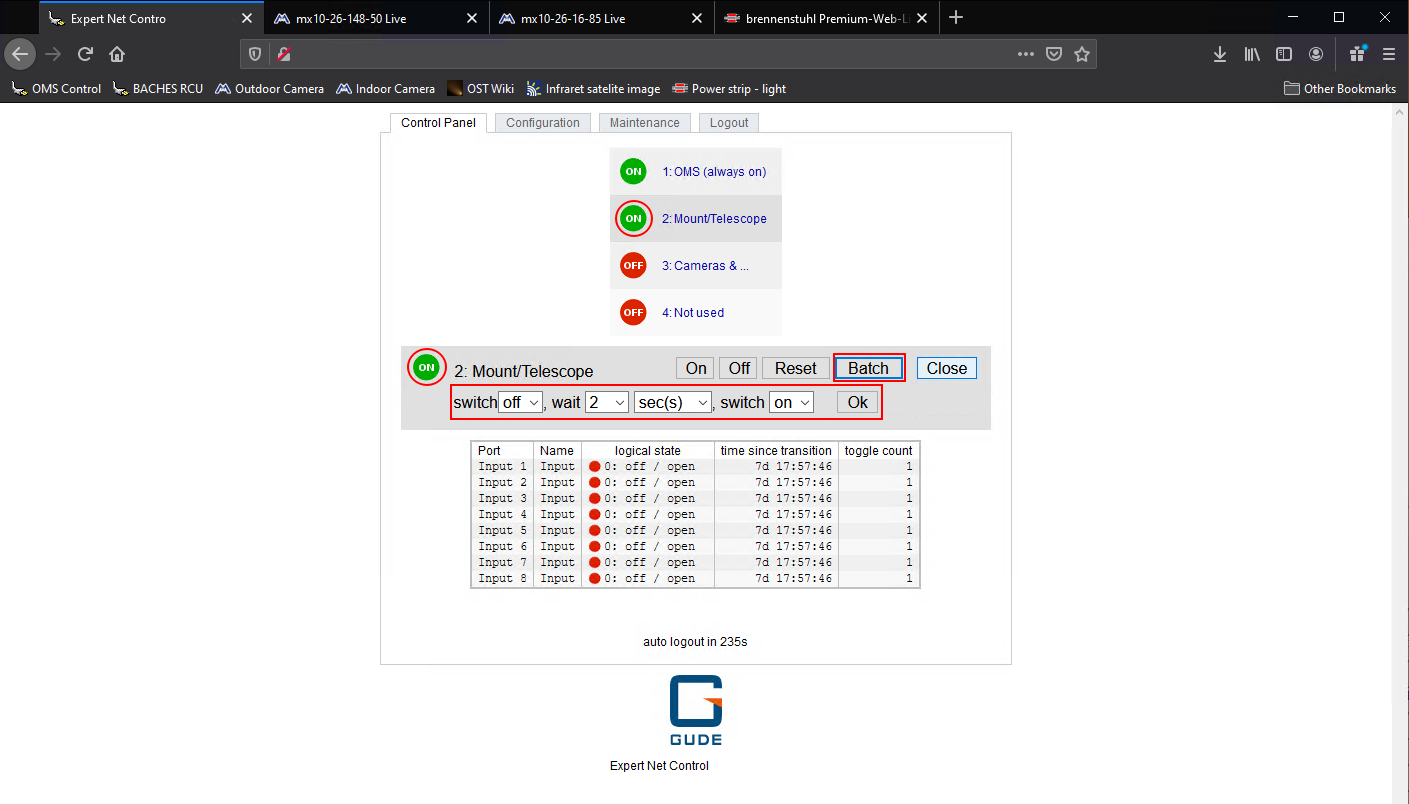Save page to Pocket
Screen dimensions: 1409x804
point(1053,54)
